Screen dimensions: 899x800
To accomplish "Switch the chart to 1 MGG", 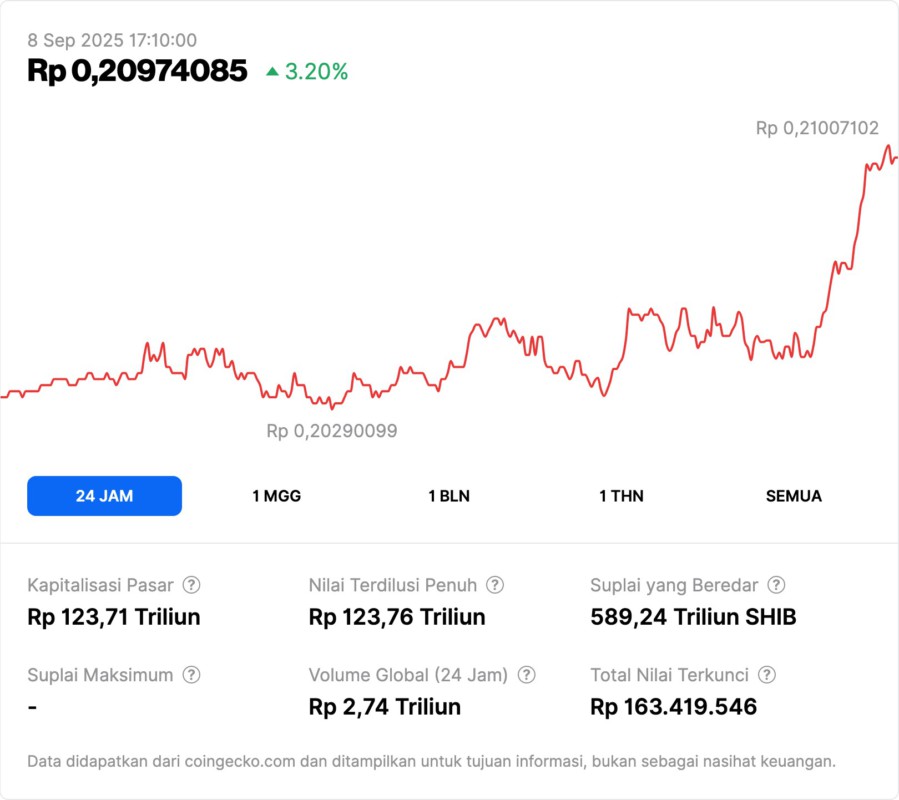I will (x=276, y=496).
